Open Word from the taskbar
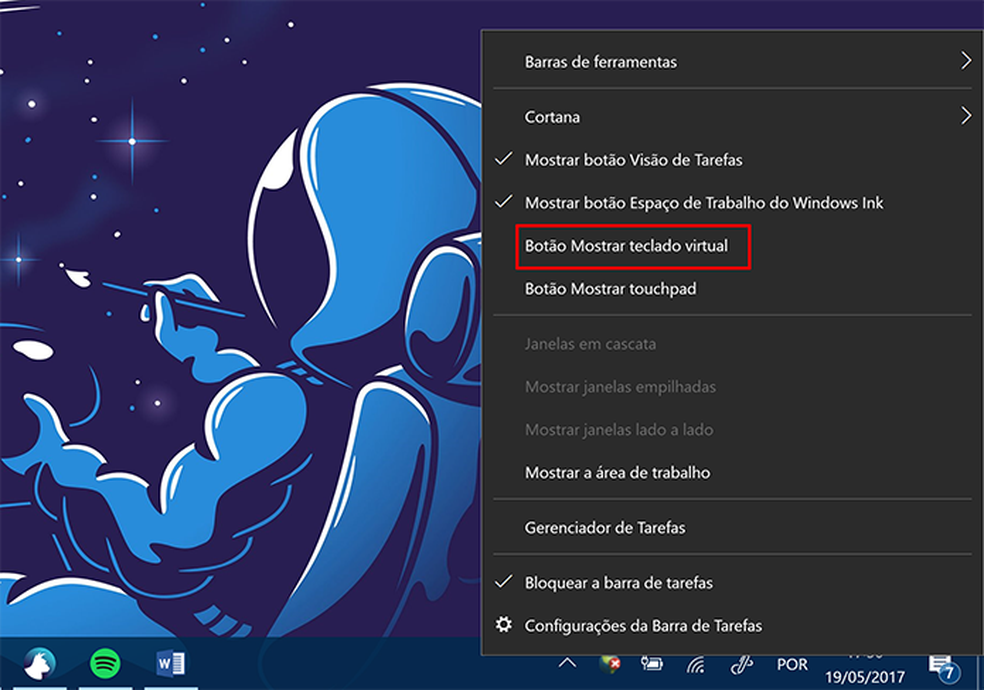Viewport: 984px width, 690px height. coord(171,663)
